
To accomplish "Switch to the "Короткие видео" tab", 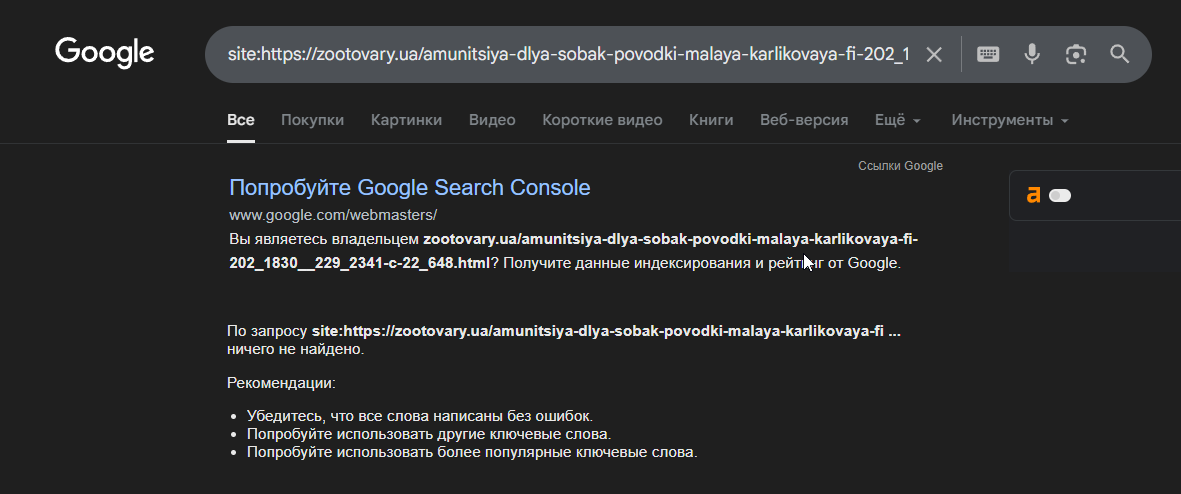I will point(602,120).
